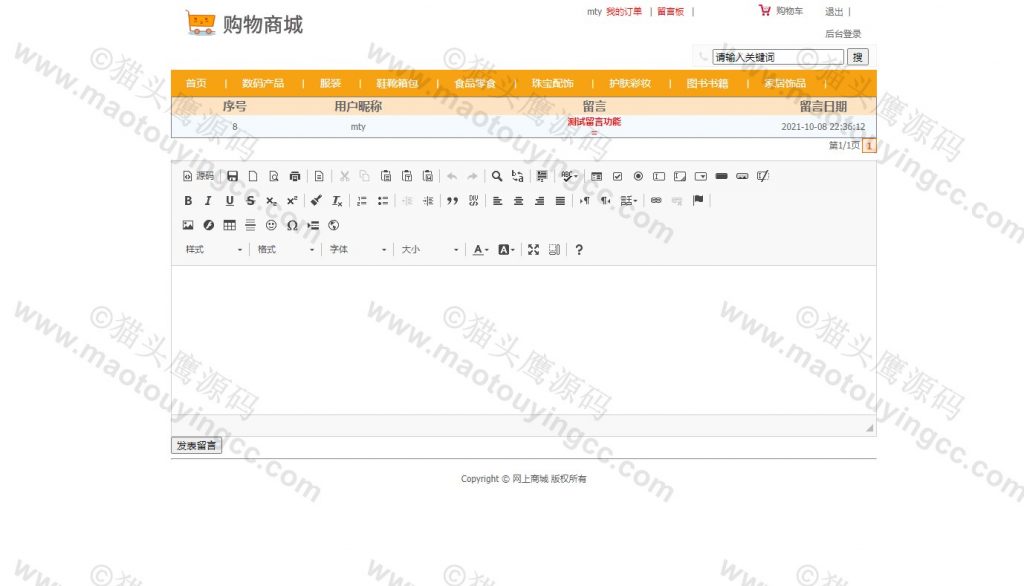This screenshot has width=1024, height=586.
Task: Open the Templates icon in editor
Action: [x=319, y=176]
